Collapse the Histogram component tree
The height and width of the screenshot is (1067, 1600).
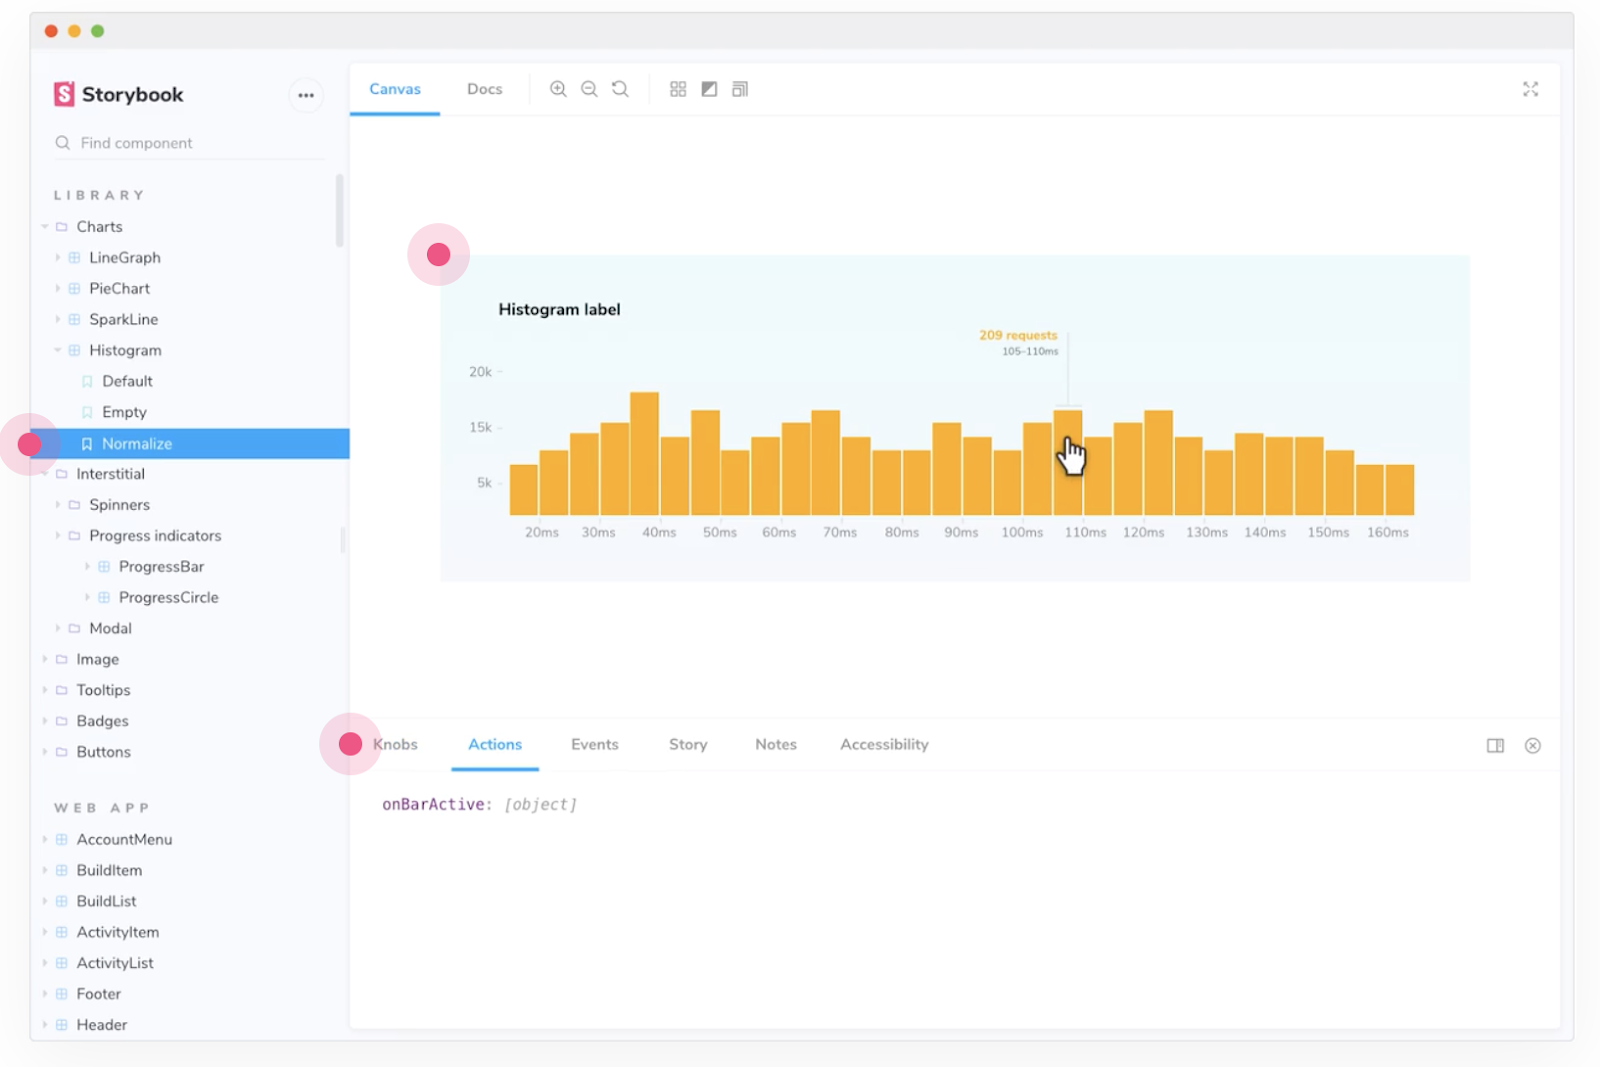coord(58,350)
